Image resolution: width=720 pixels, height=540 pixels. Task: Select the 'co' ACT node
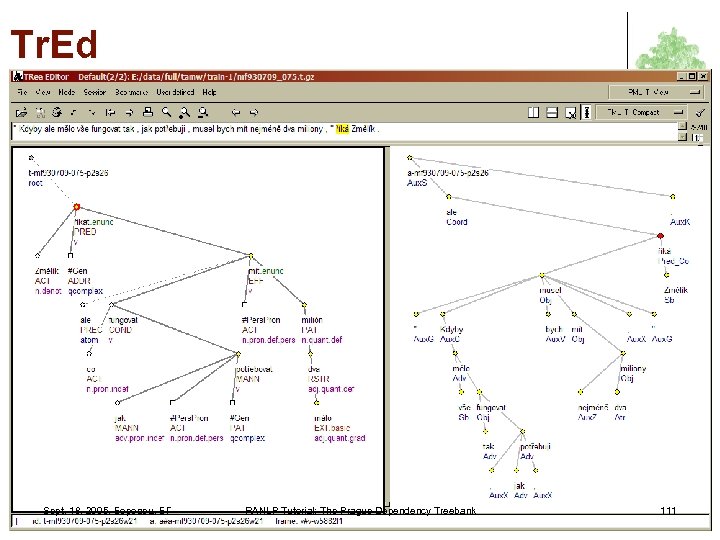pyautogui.click(x=89, y=354)
